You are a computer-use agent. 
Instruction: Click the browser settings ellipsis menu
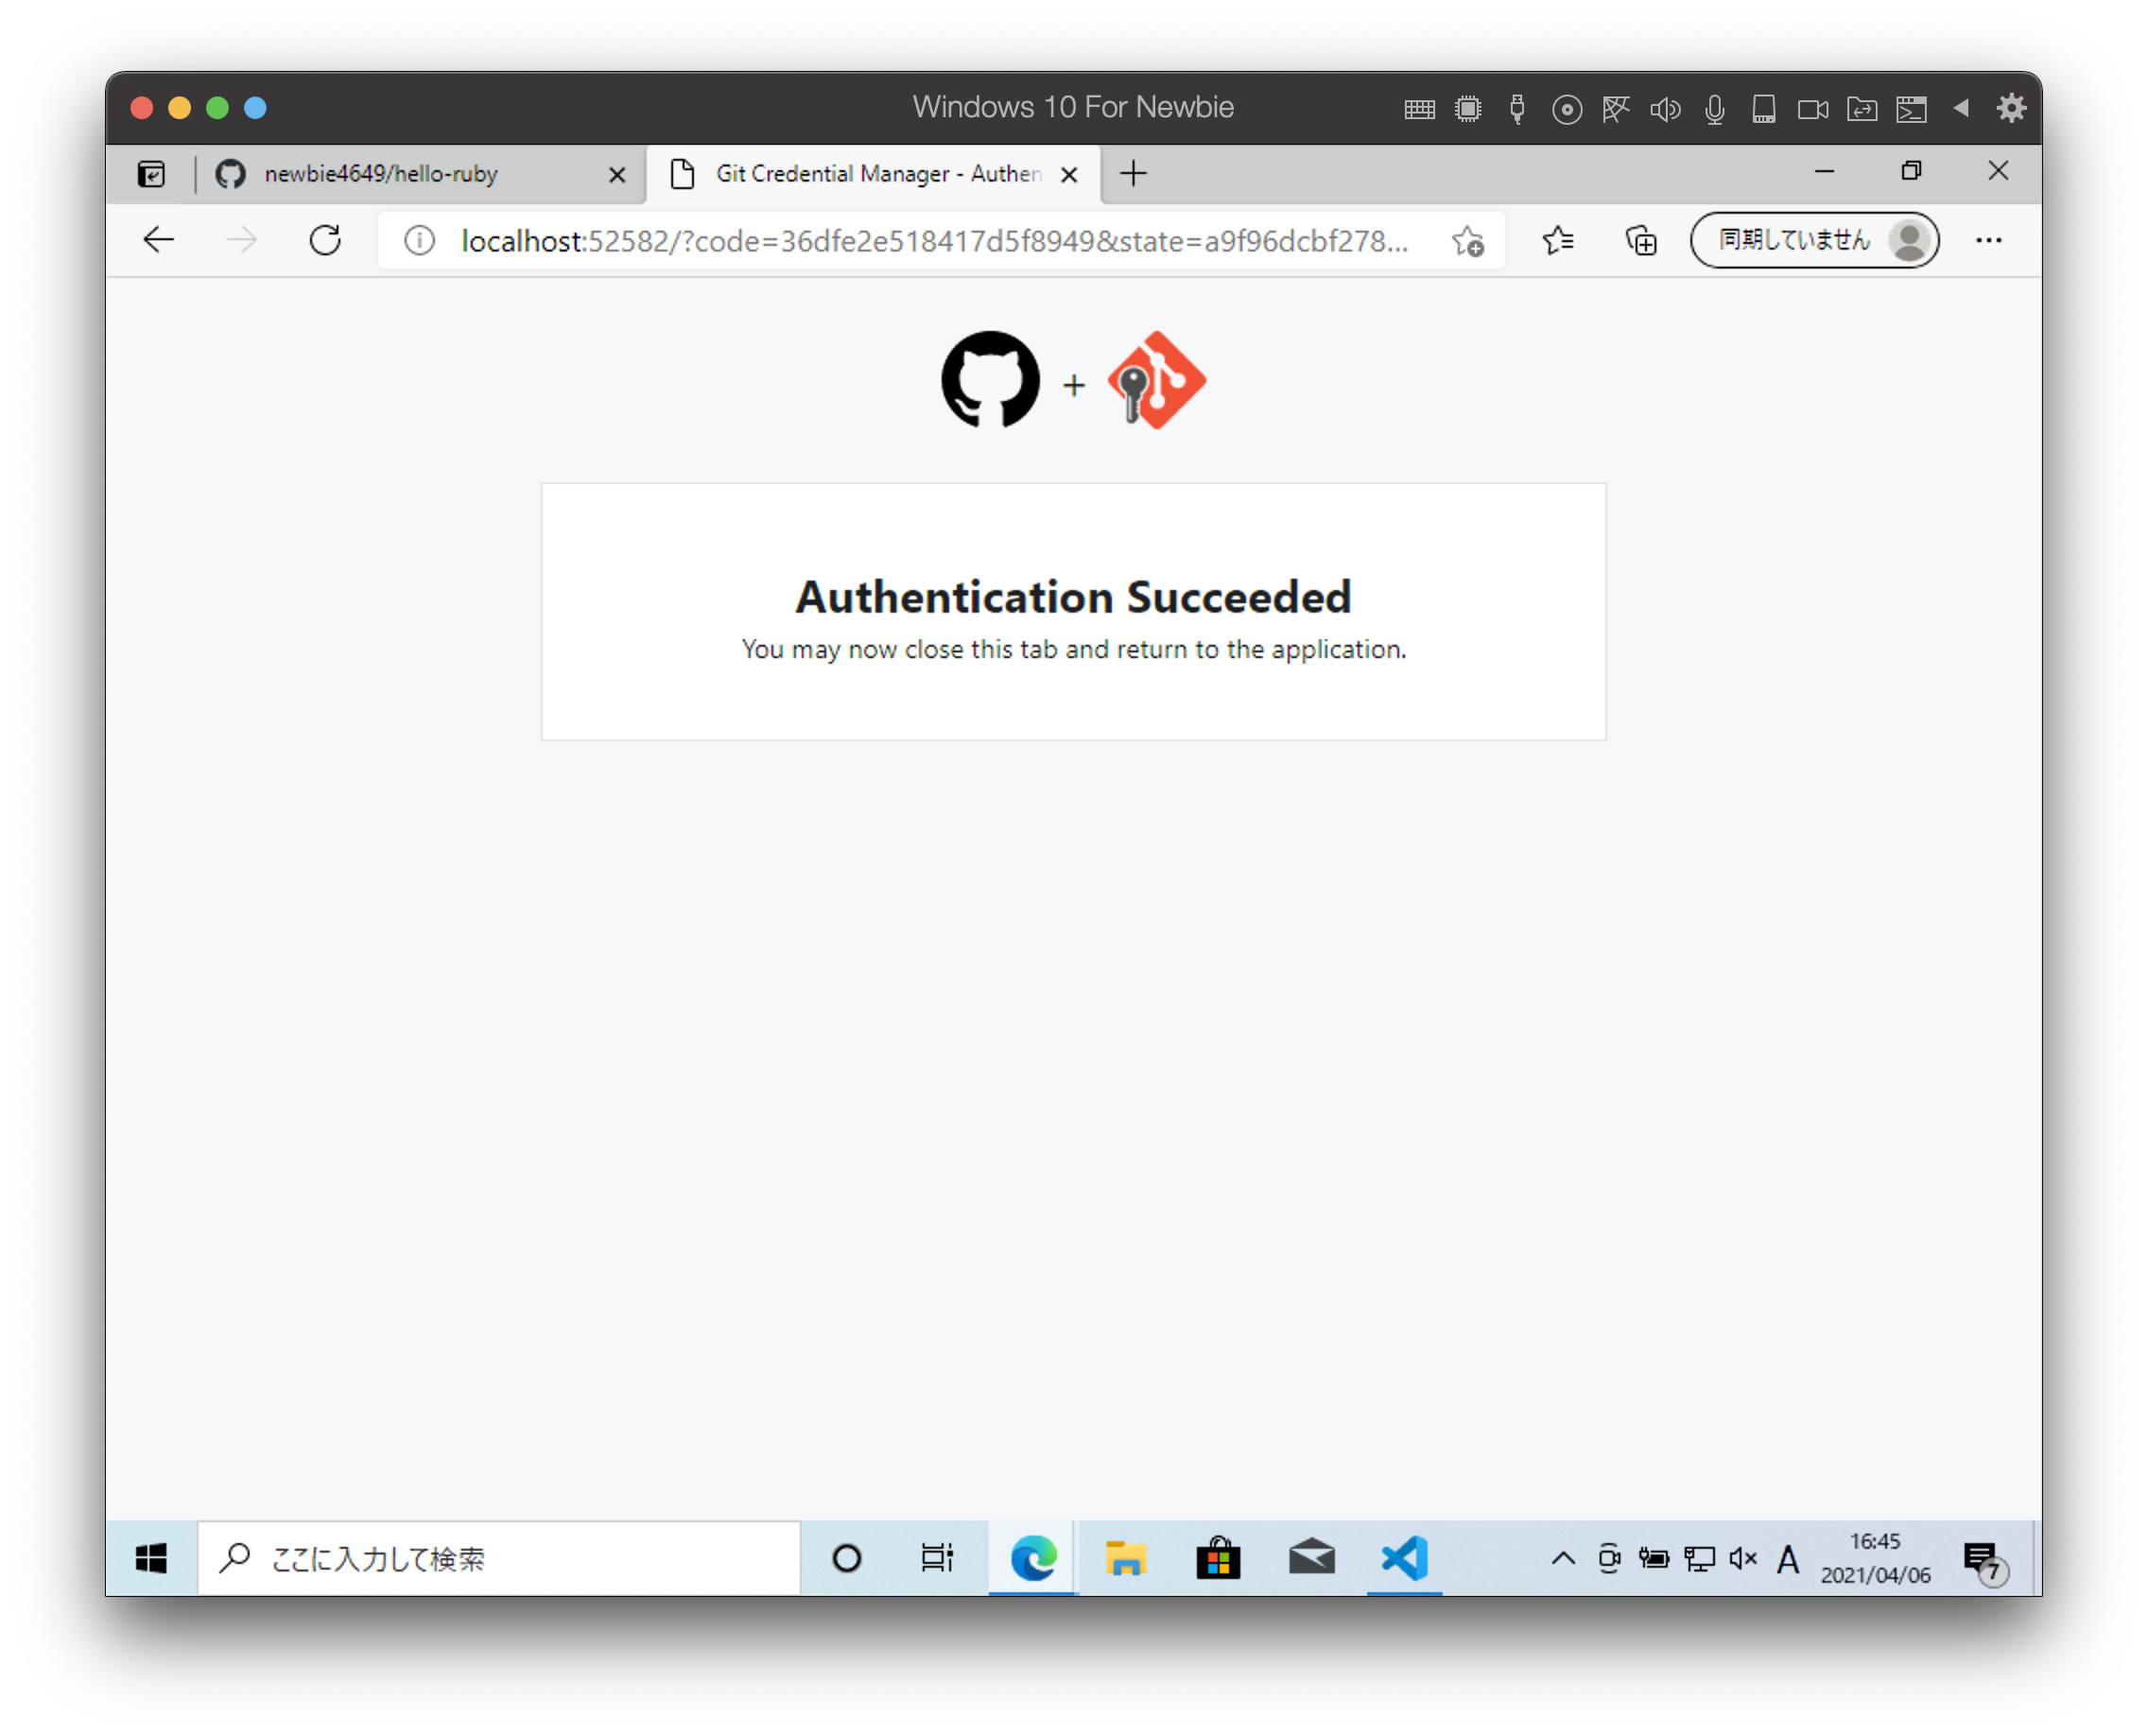coord(1988,241)
